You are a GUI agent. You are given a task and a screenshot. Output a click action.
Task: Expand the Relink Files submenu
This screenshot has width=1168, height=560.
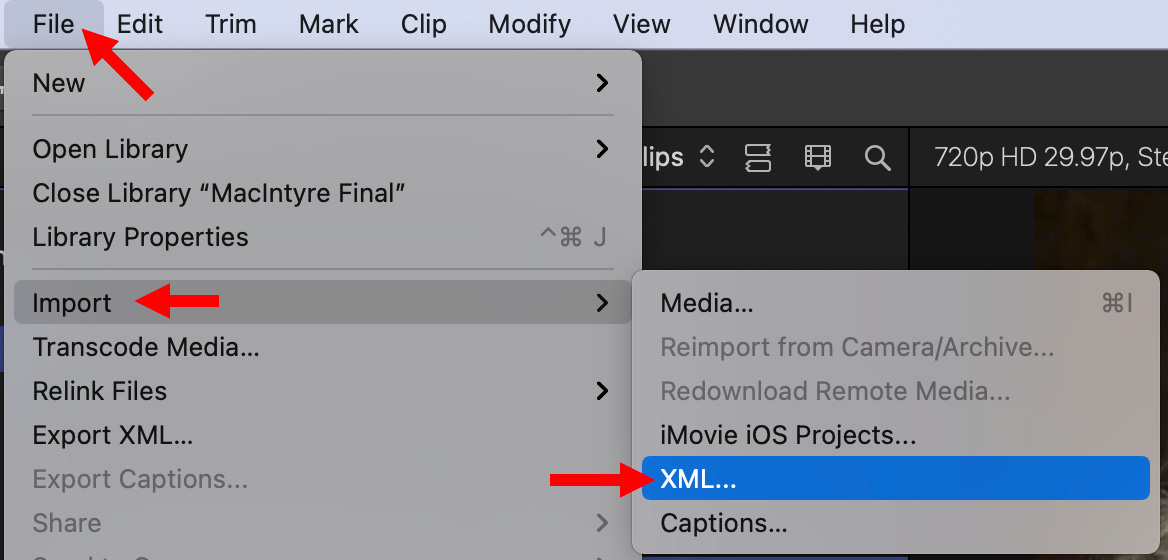point(322,391)
